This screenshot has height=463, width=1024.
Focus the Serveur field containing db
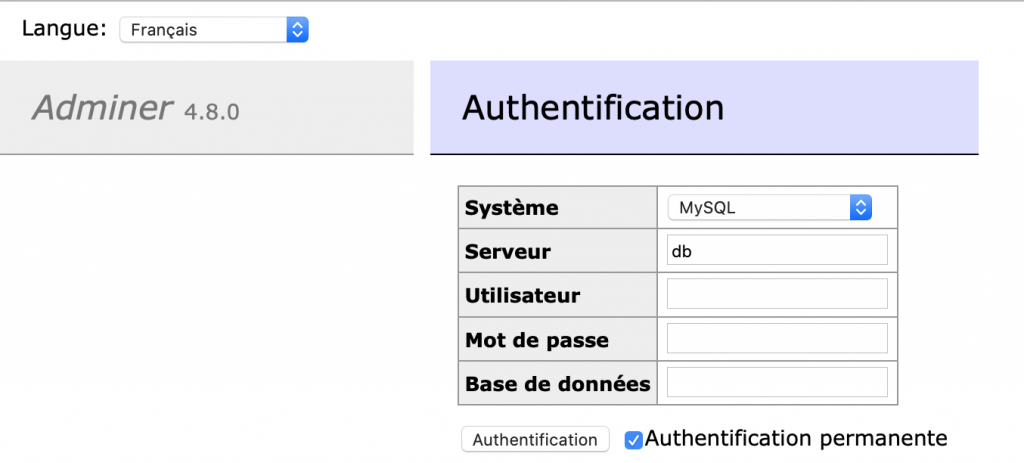click(x=777, y=251)
